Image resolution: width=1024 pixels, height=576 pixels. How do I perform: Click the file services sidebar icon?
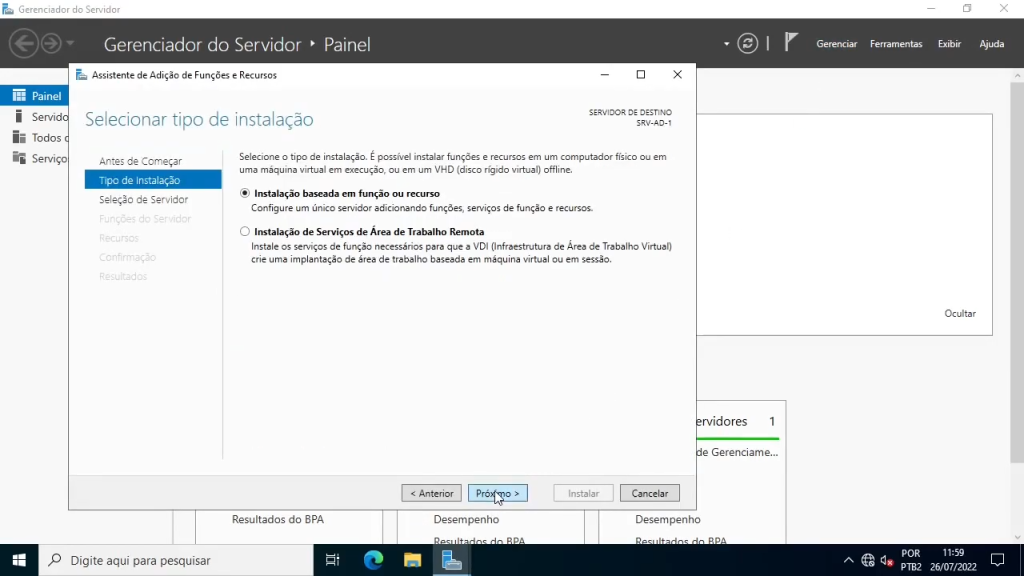[x=19, y=158]
